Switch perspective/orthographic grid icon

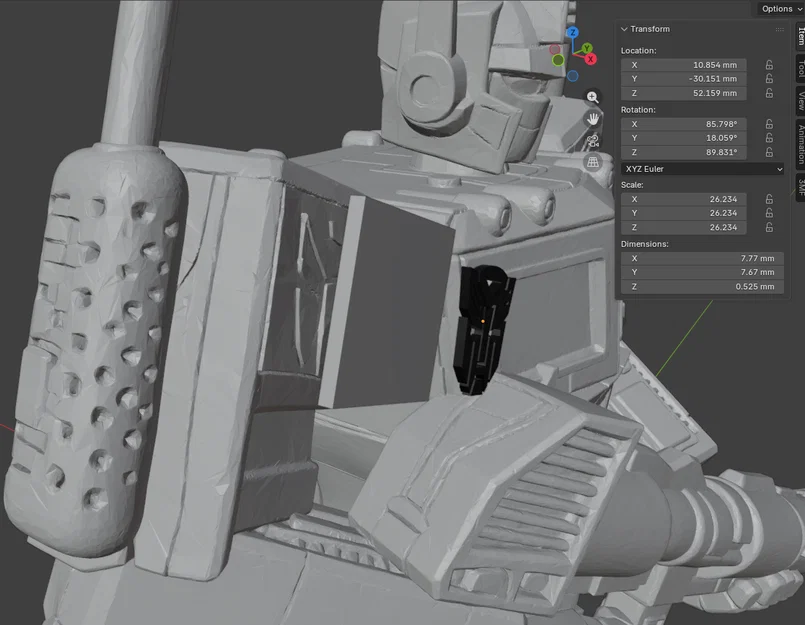pos(592,162)
